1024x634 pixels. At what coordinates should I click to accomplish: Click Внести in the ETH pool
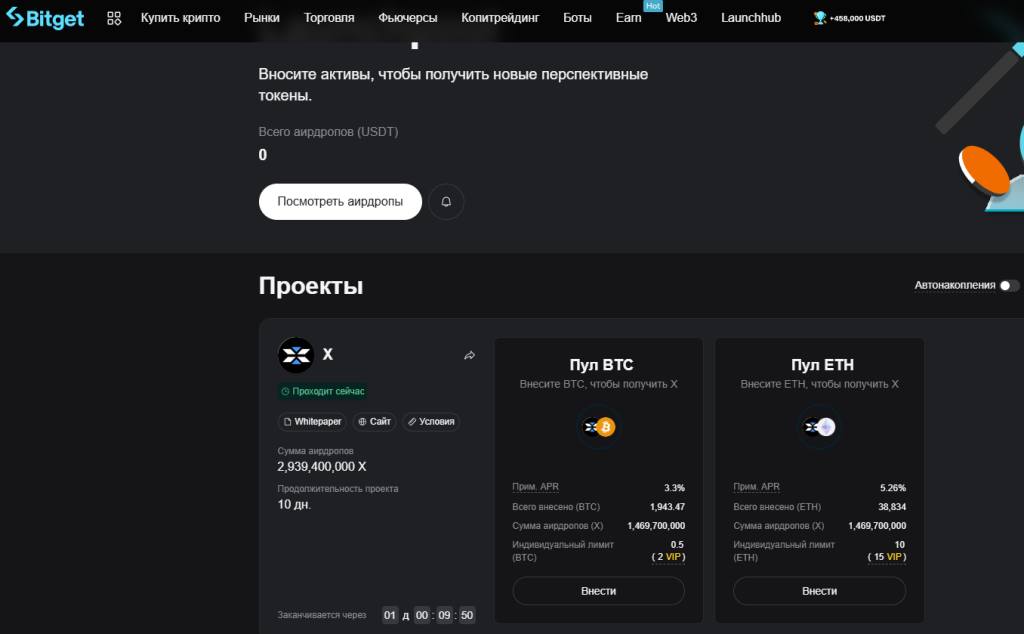tap(820, 591)
